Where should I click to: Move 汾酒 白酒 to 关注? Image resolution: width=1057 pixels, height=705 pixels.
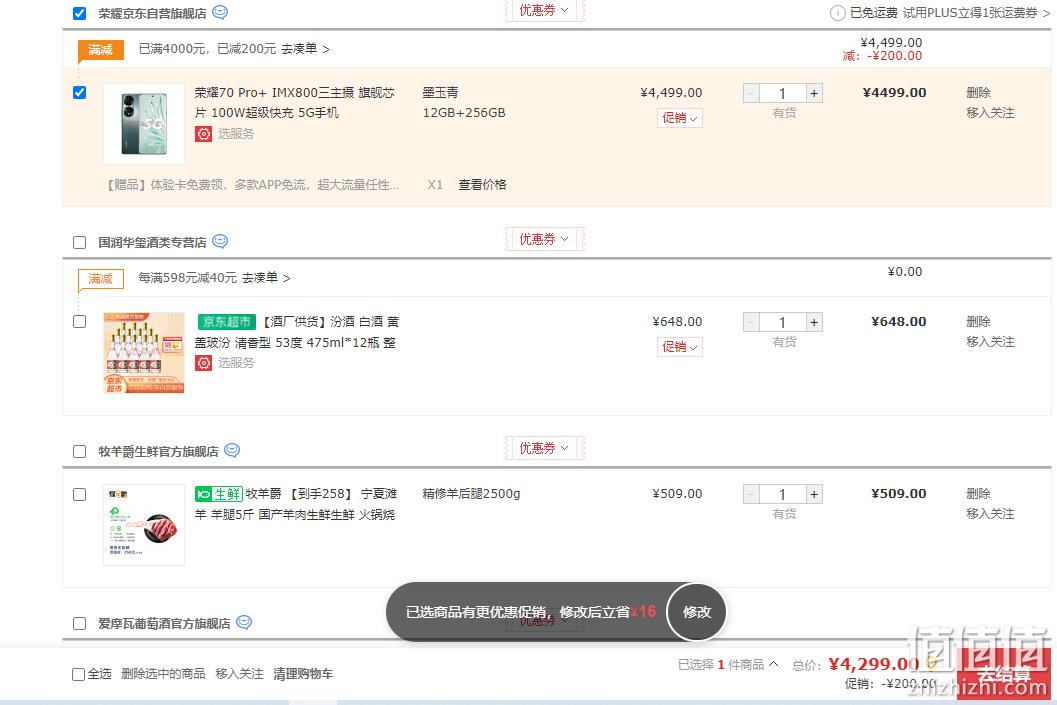click(990, 342)
